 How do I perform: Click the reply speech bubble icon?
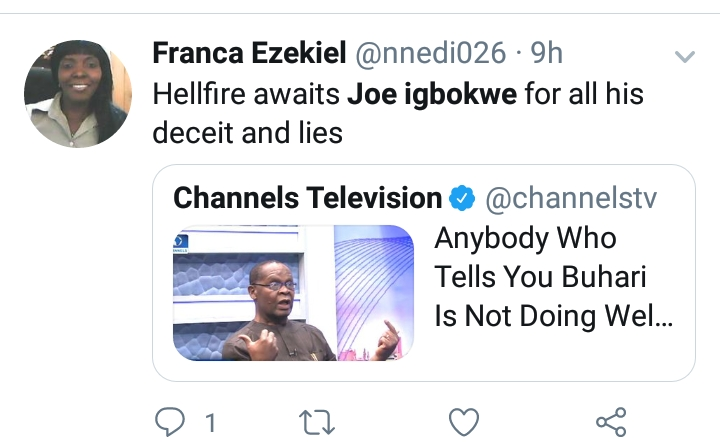click(172, 422)
